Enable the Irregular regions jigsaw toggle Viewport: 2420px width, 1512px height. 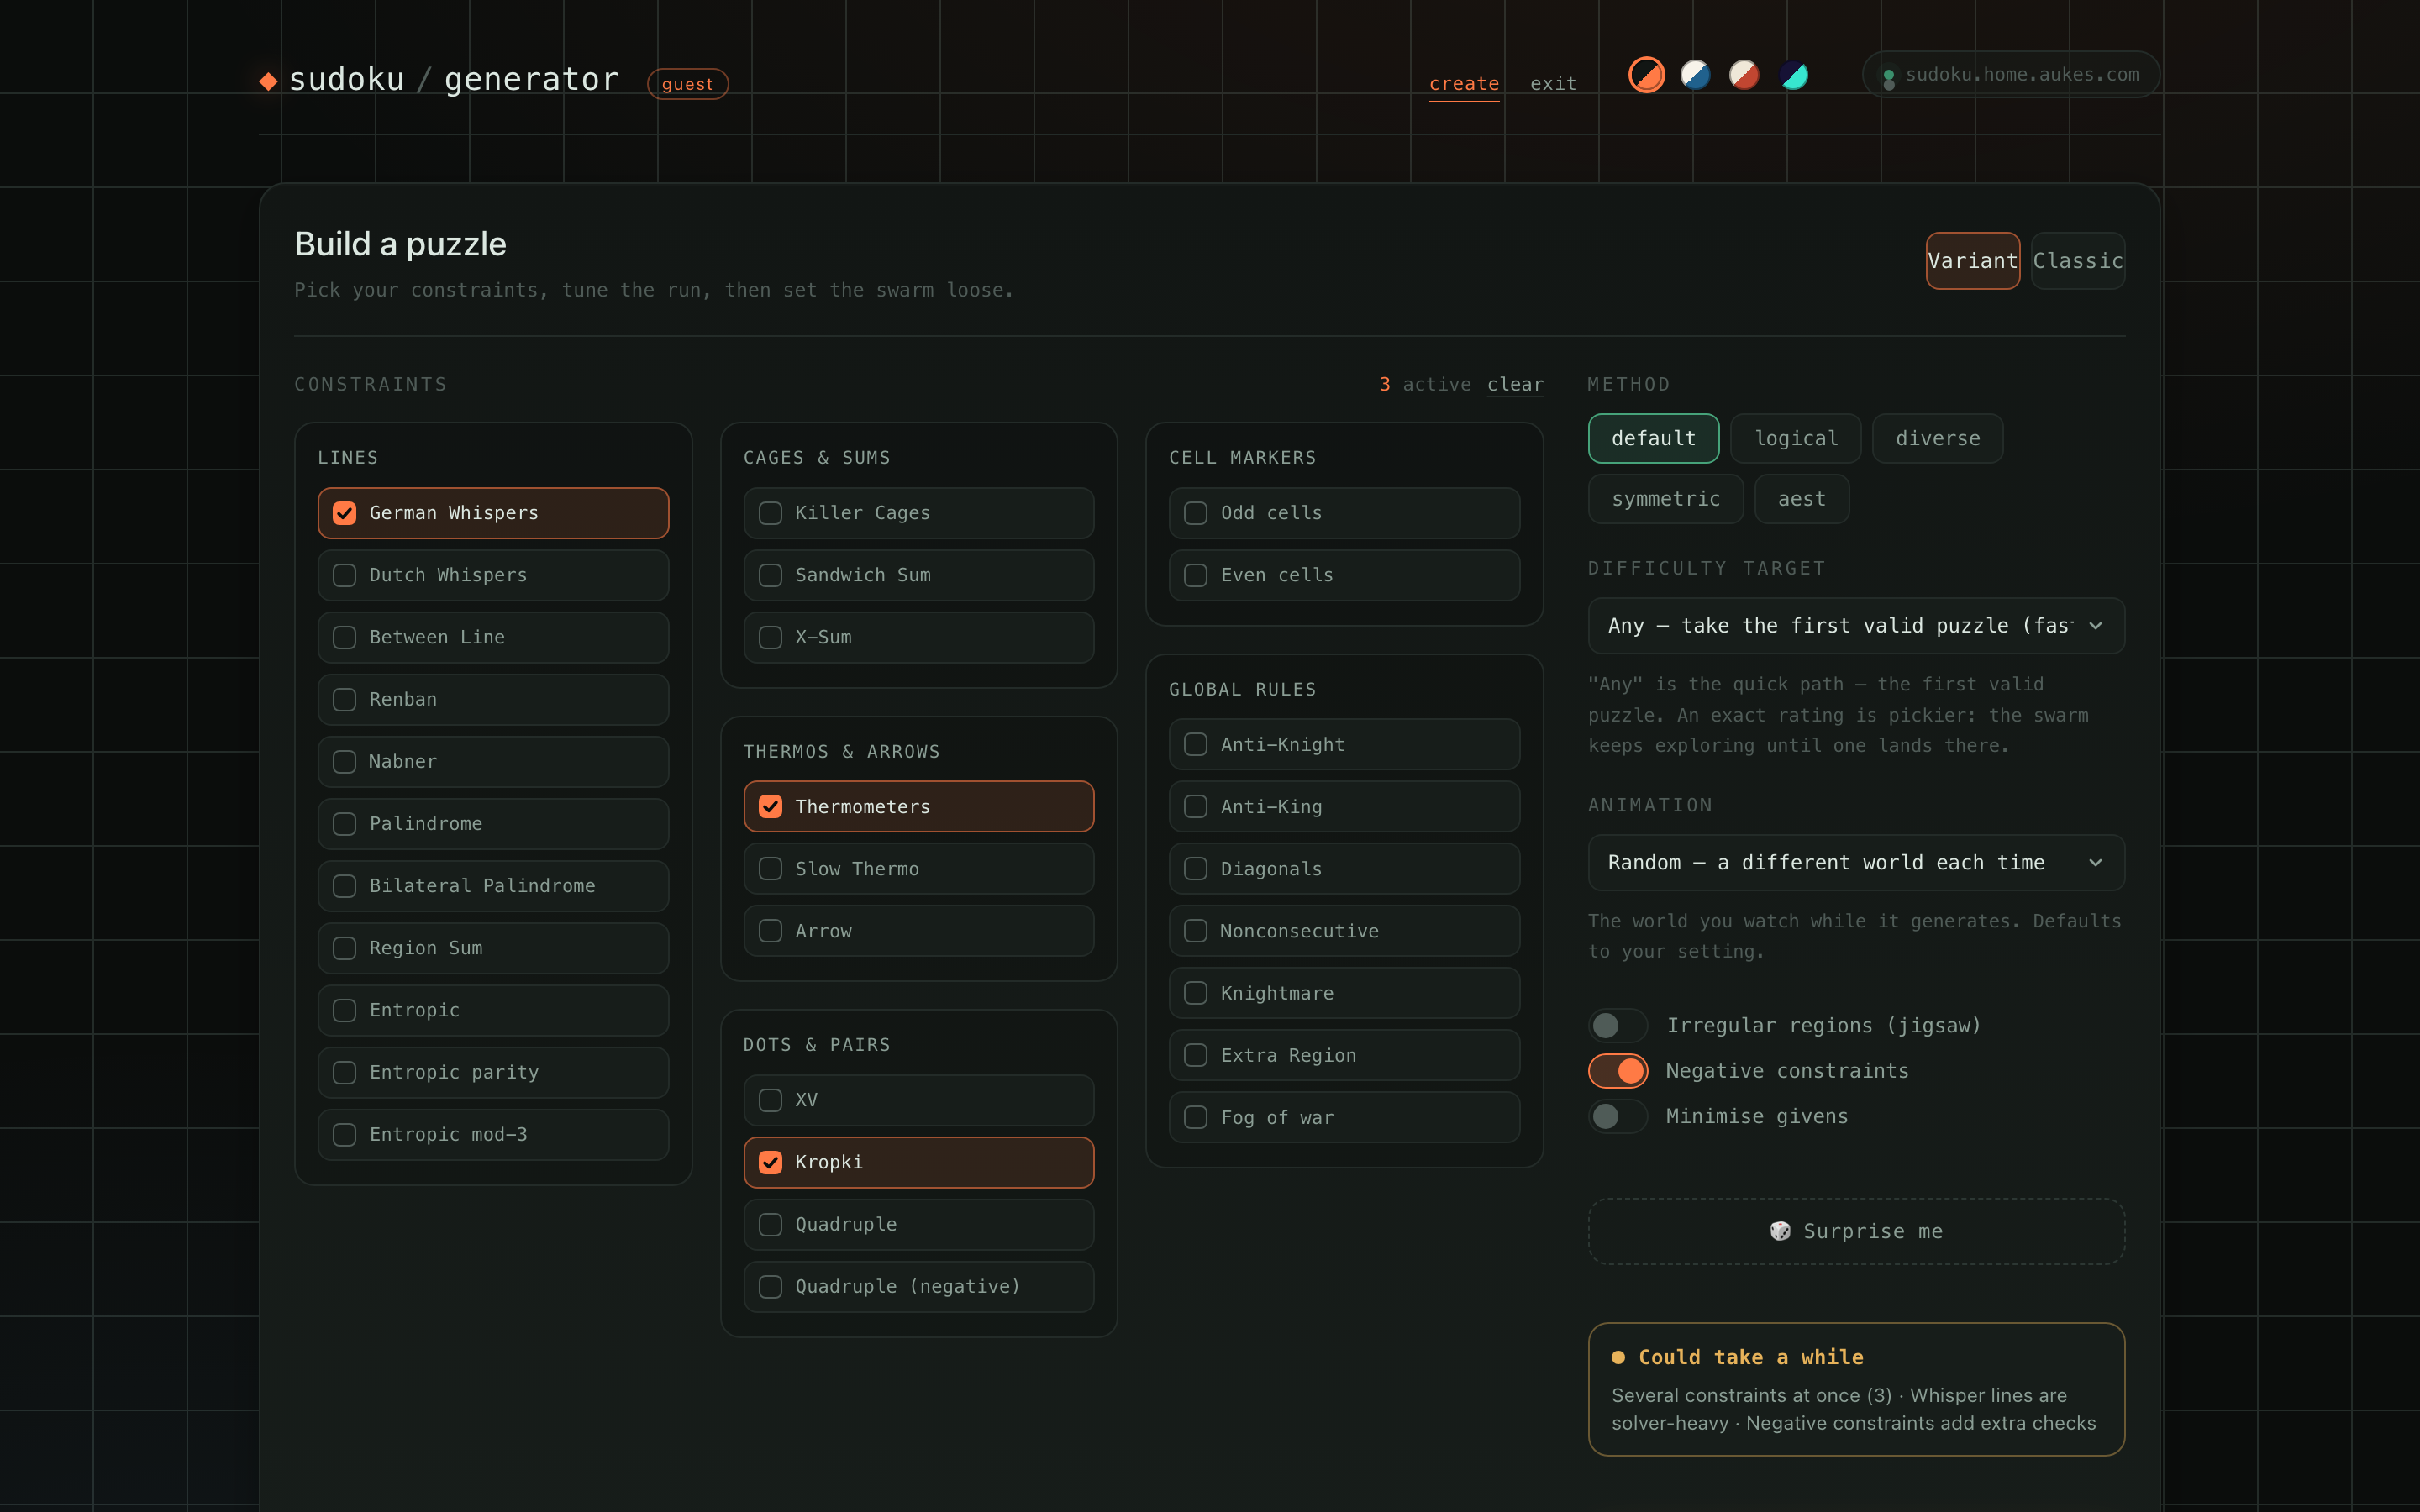(x=1618, y=1025)
